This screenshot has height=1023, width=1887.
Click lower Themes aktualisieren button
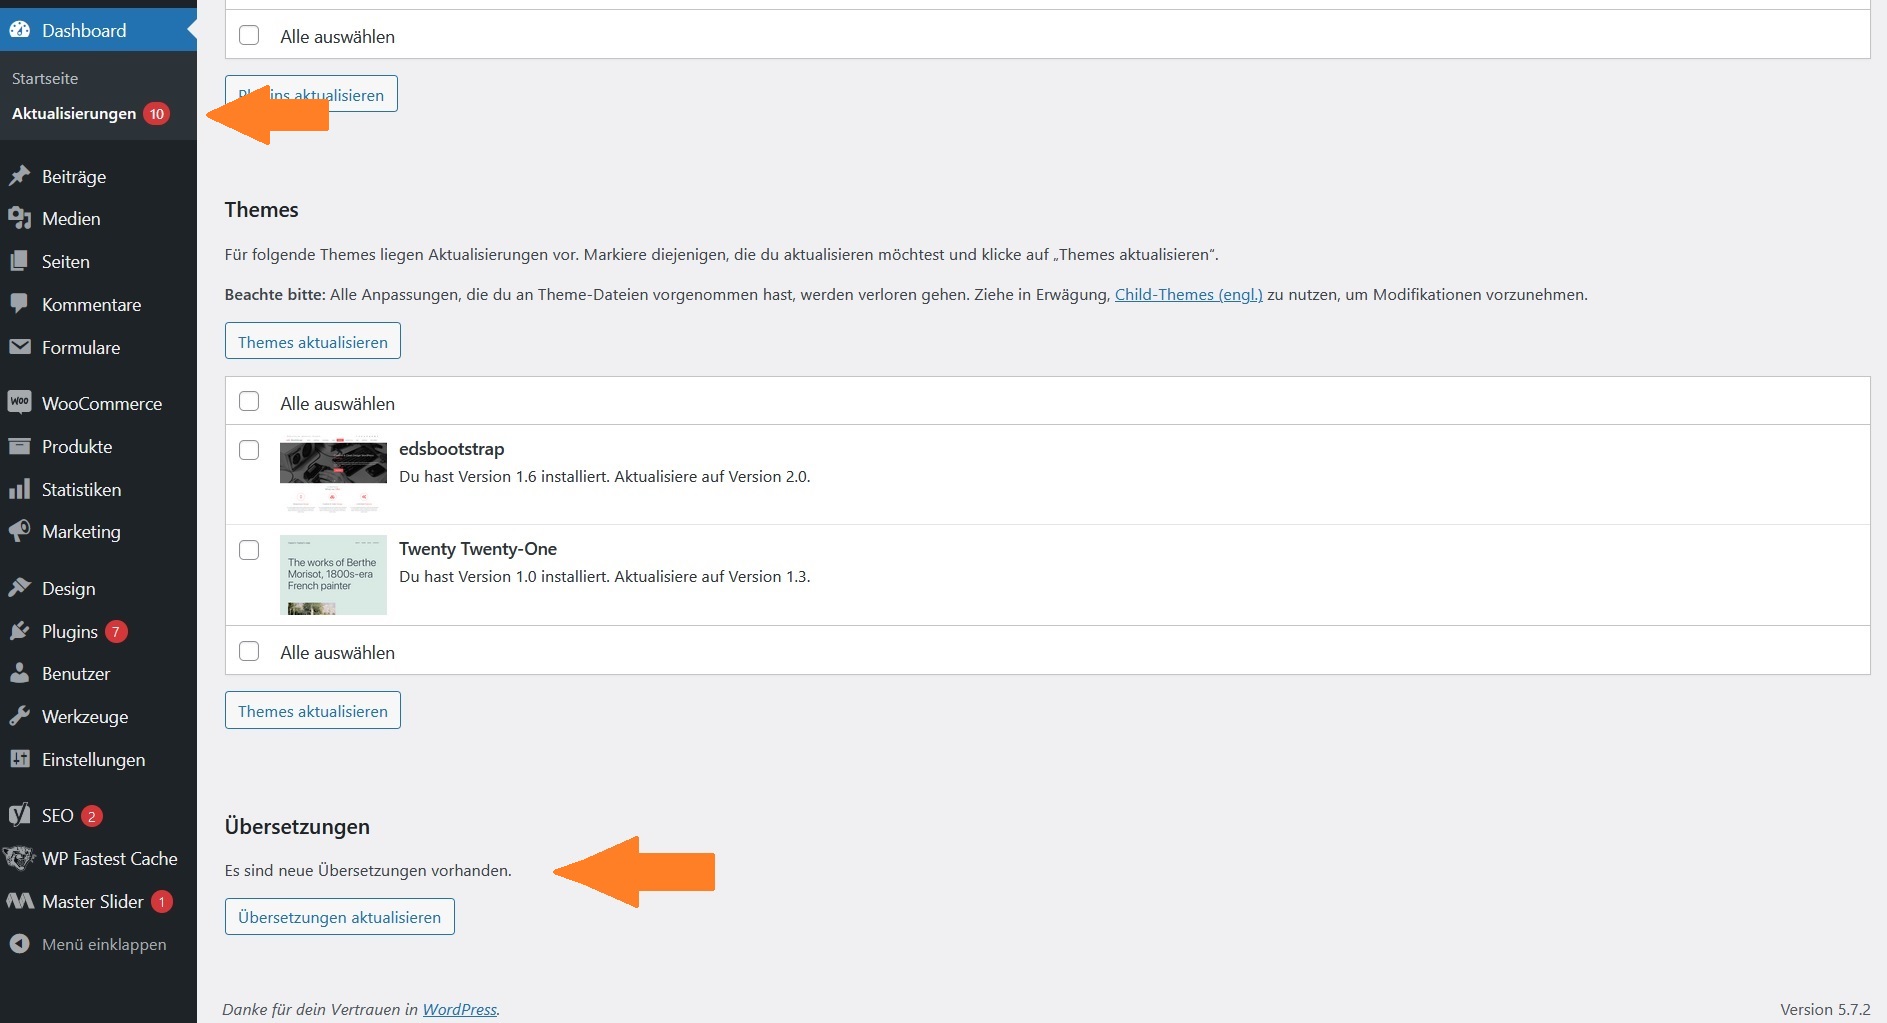[313, 710]
